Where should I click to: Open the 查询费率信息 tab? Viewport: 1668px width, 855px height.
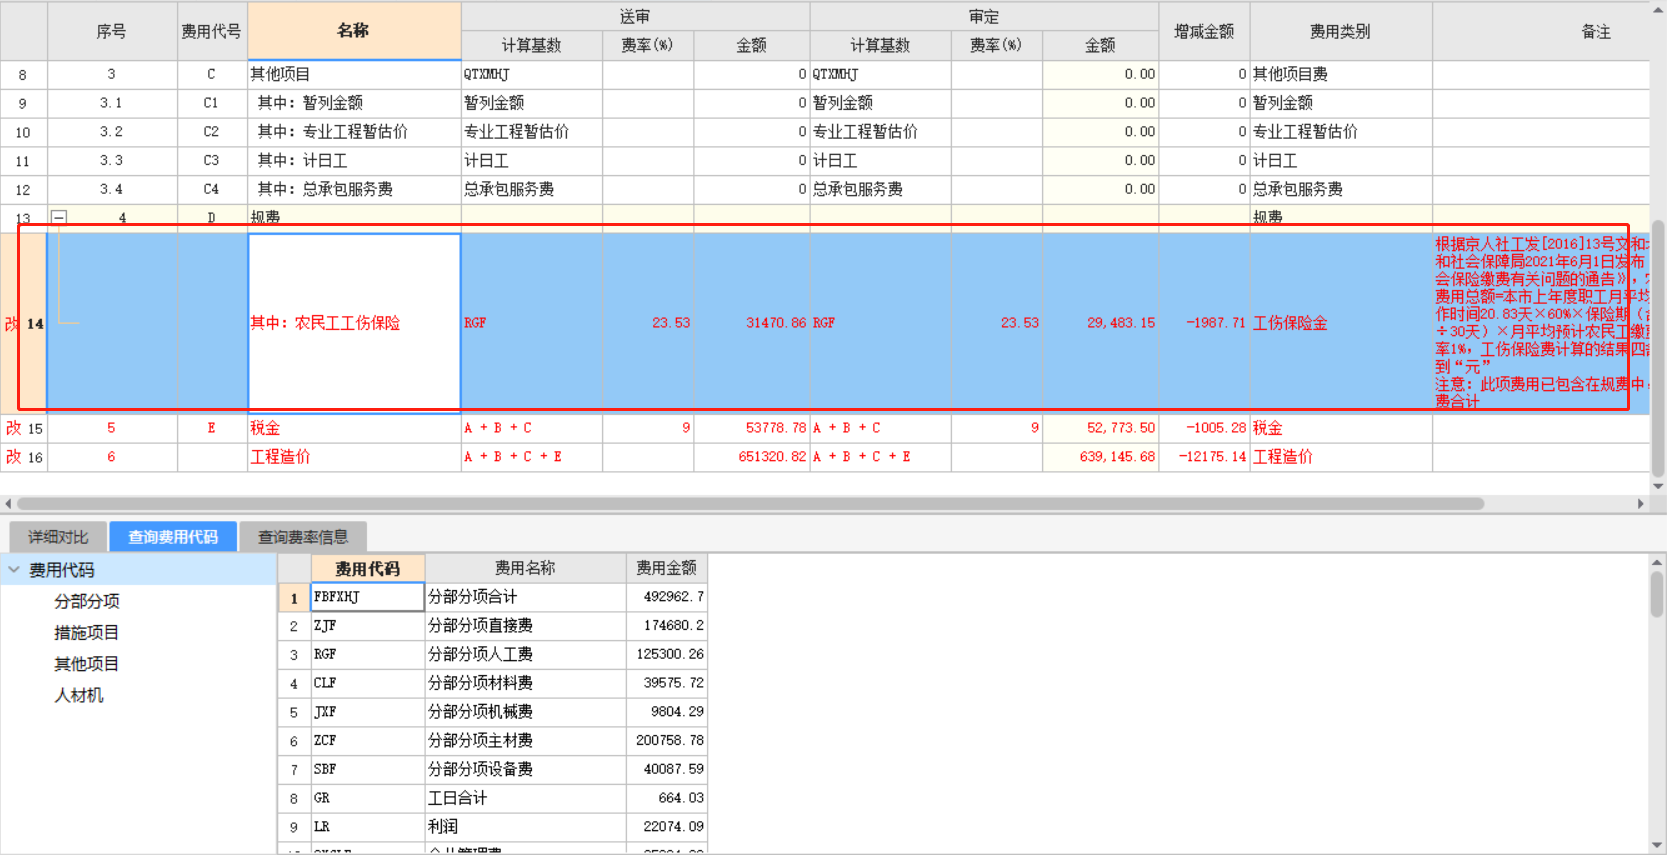pos(303,537)
